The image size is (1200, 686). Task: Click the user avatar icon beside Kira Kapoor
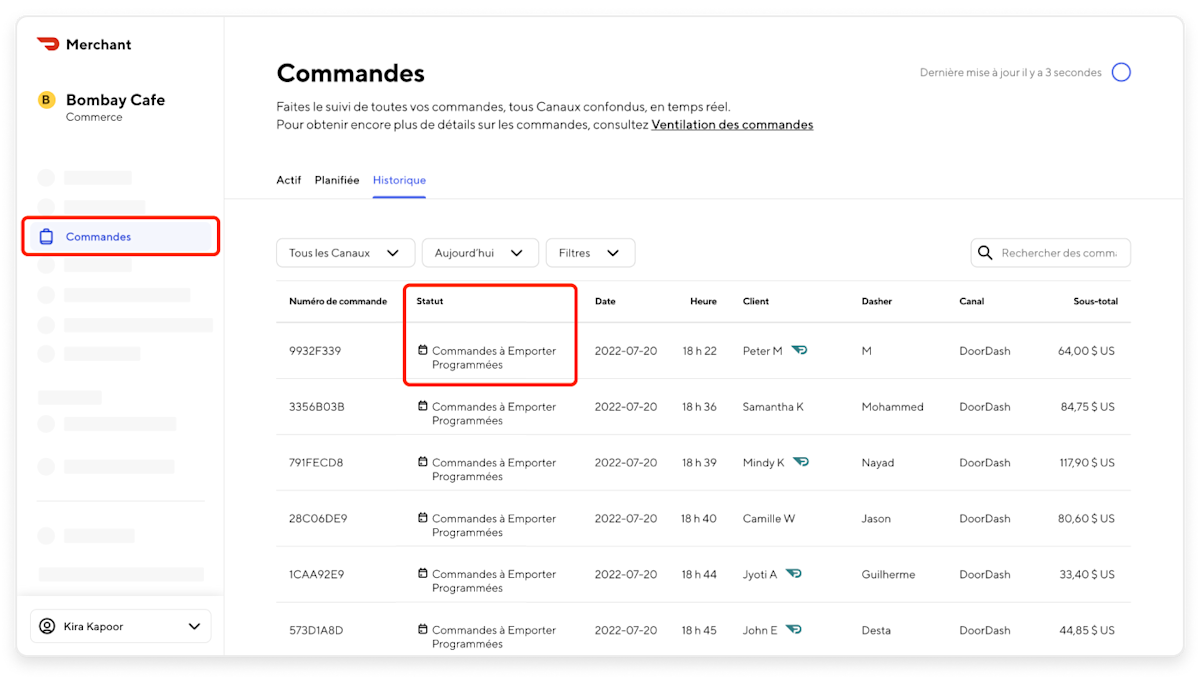click(x=47, y=626)
